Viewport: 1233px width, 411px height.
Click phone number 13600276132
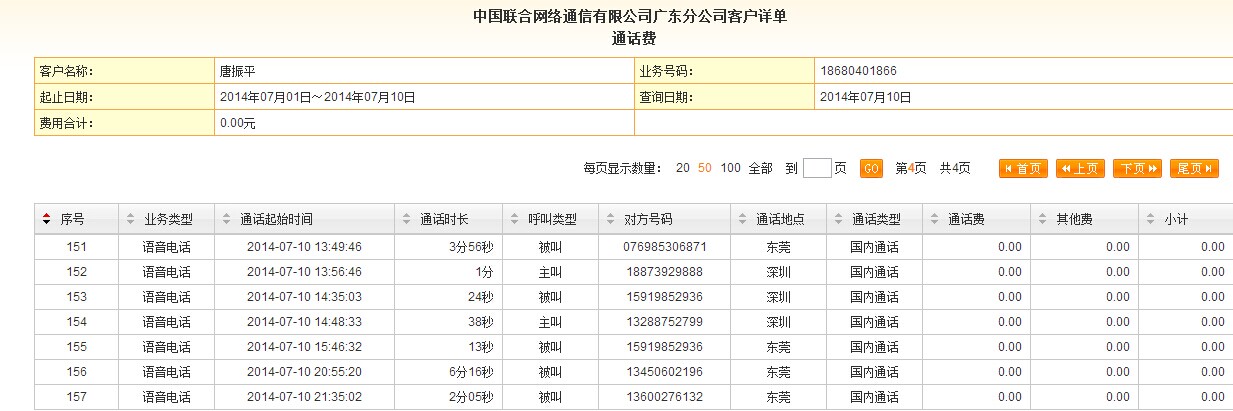[664, 397]
